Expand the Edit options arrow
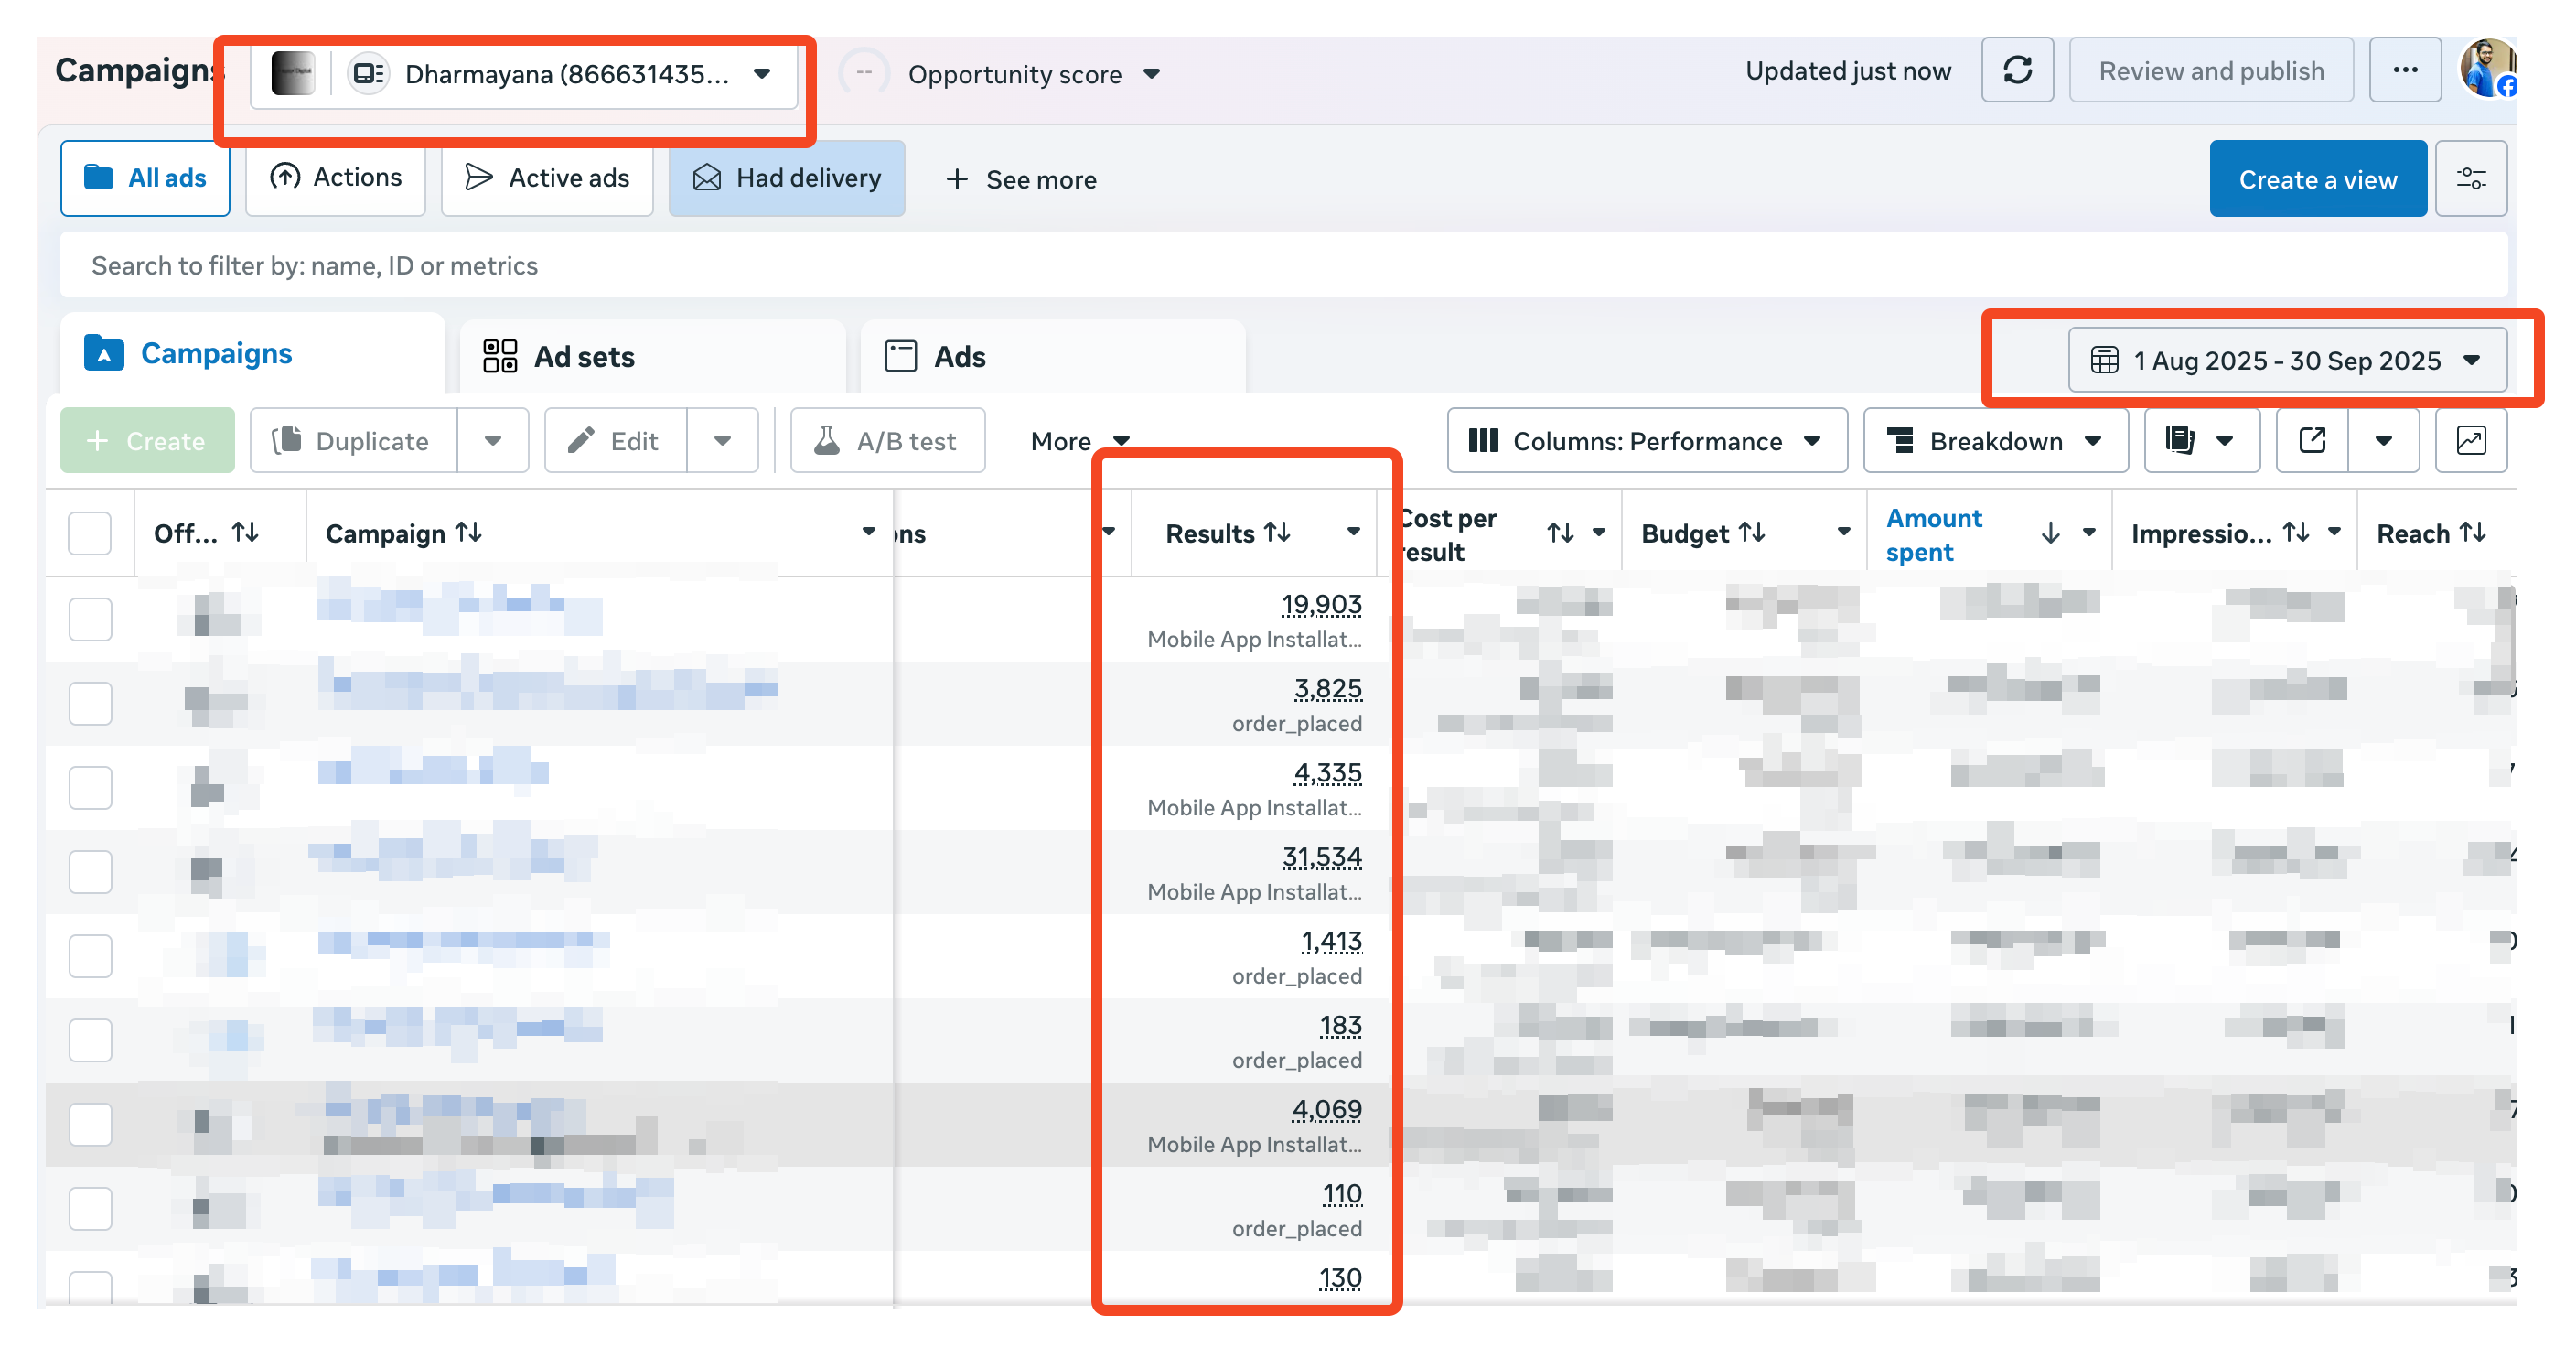The height and width of the screenshot is (1347, 2576). tap(723, 440)
